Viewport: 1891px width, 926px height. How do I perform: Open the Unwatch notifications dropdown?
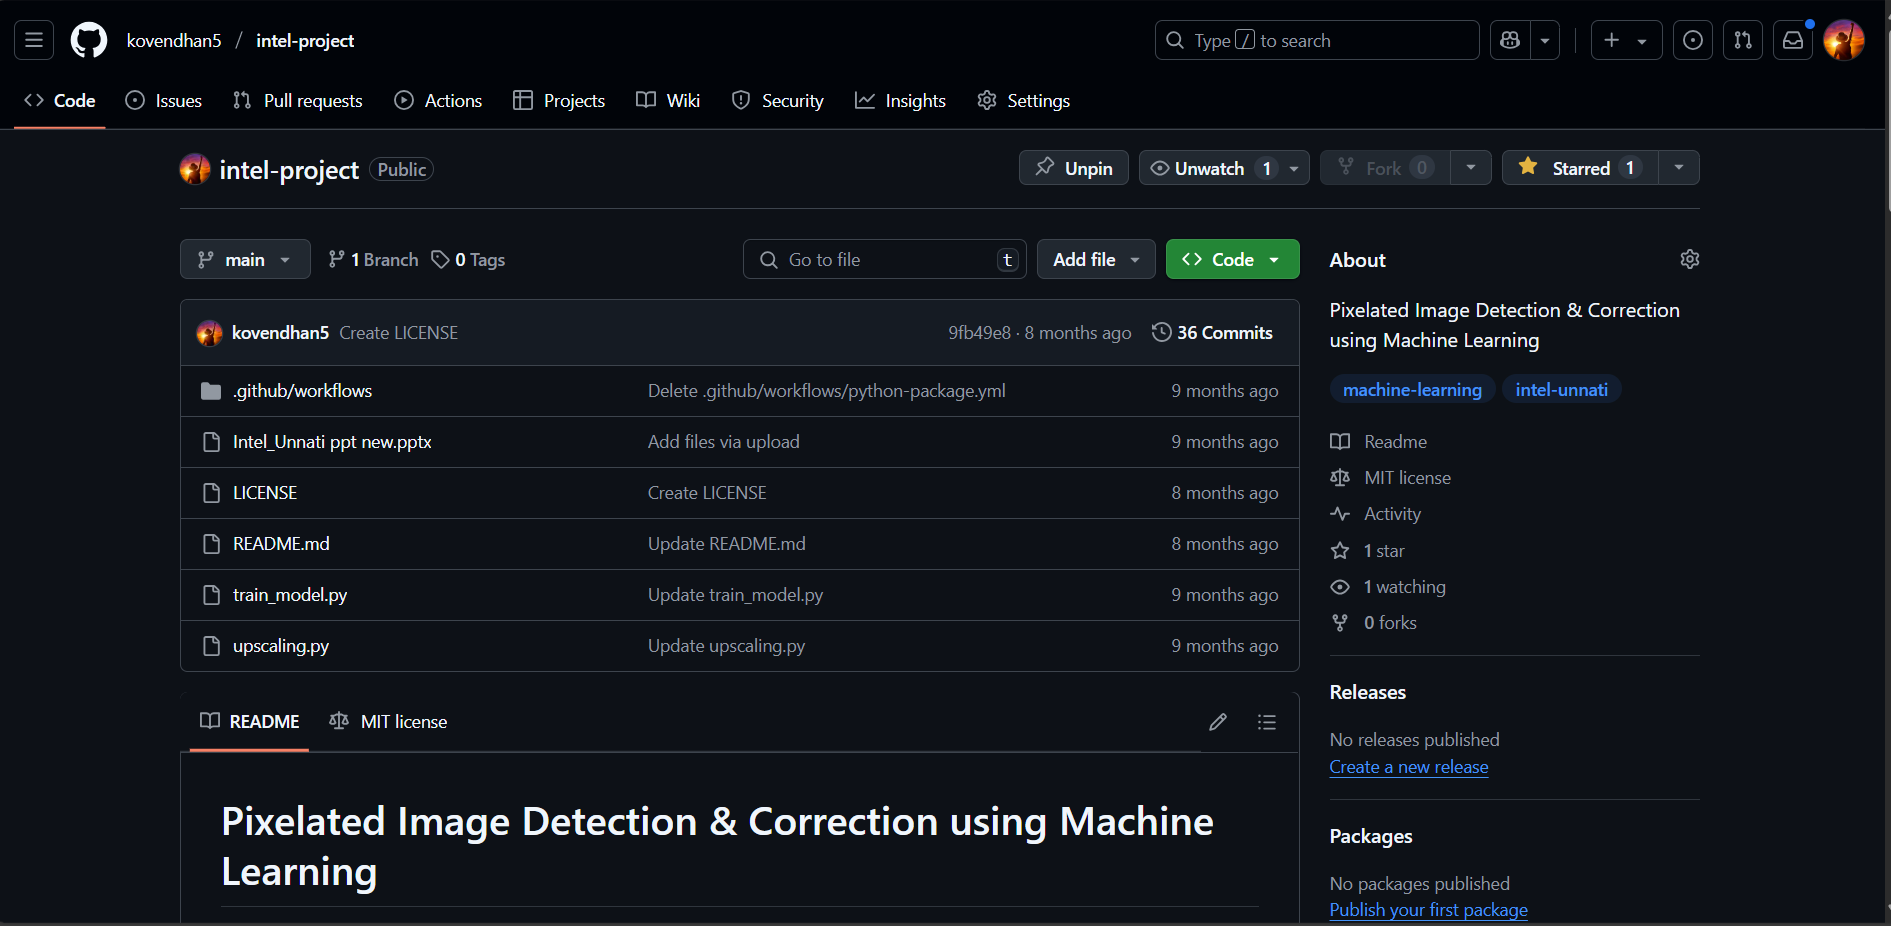point(1224,168)
